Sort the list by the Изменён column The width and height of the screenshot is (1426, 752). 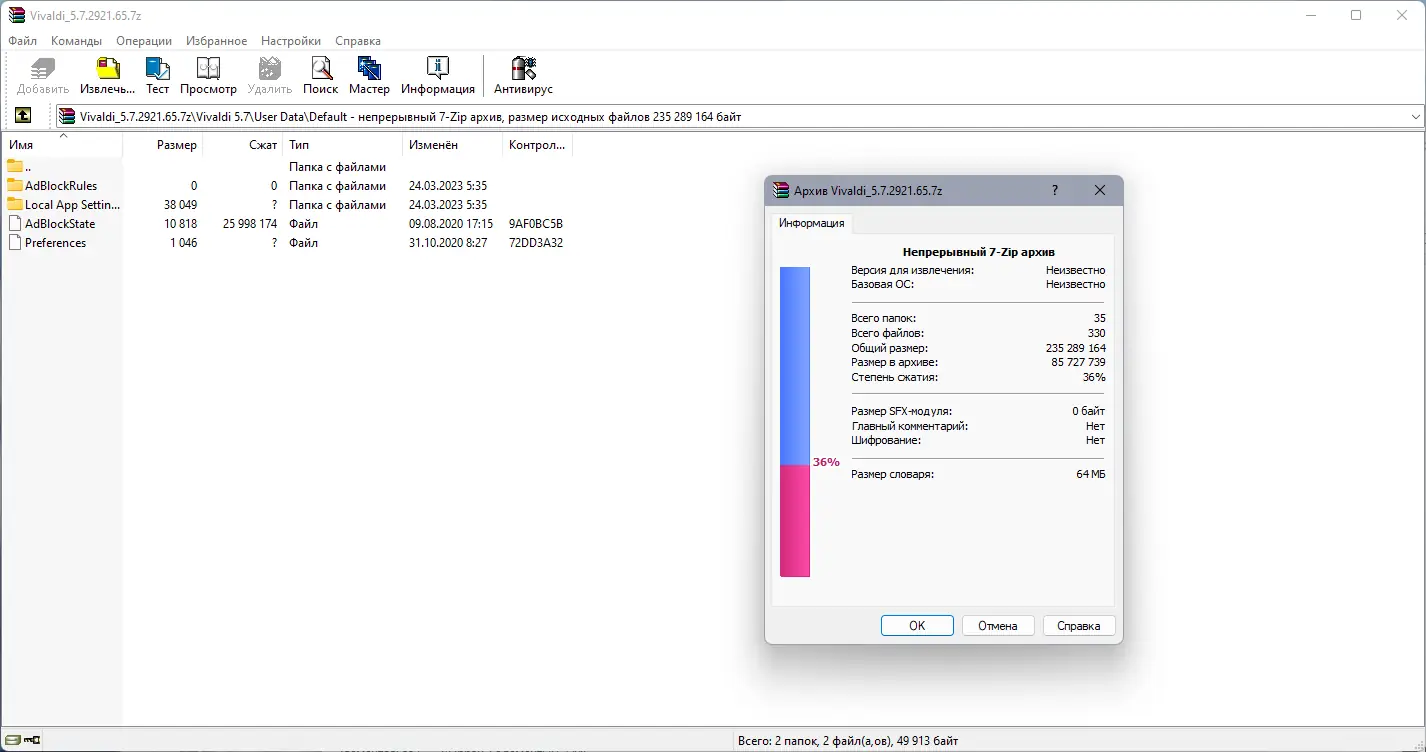[453, 145]
